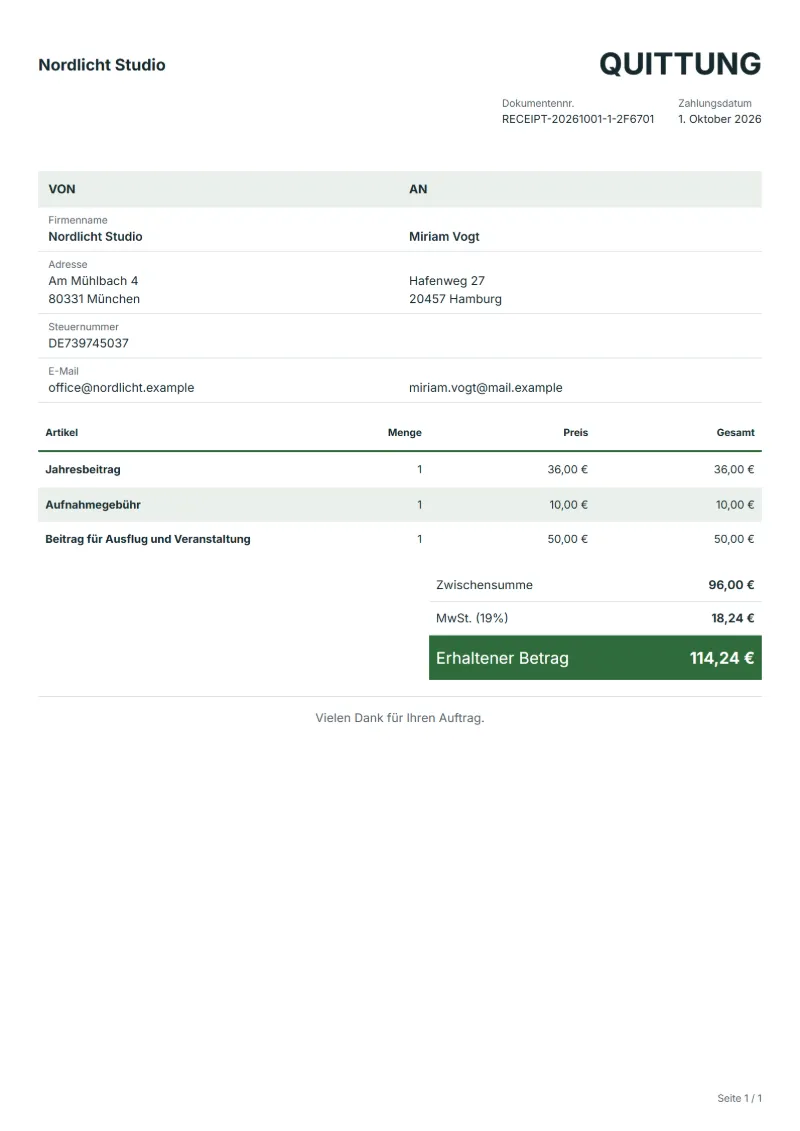
Task: Select the total amount 114,24 €
Action: click(722, 658)
